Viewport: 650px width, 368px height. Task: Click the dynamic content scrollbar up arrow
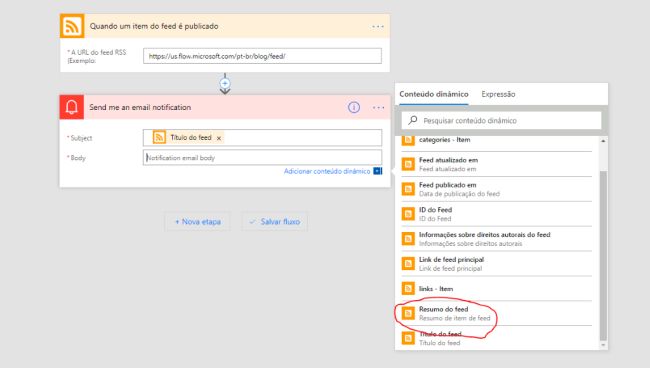pos(604,141)
